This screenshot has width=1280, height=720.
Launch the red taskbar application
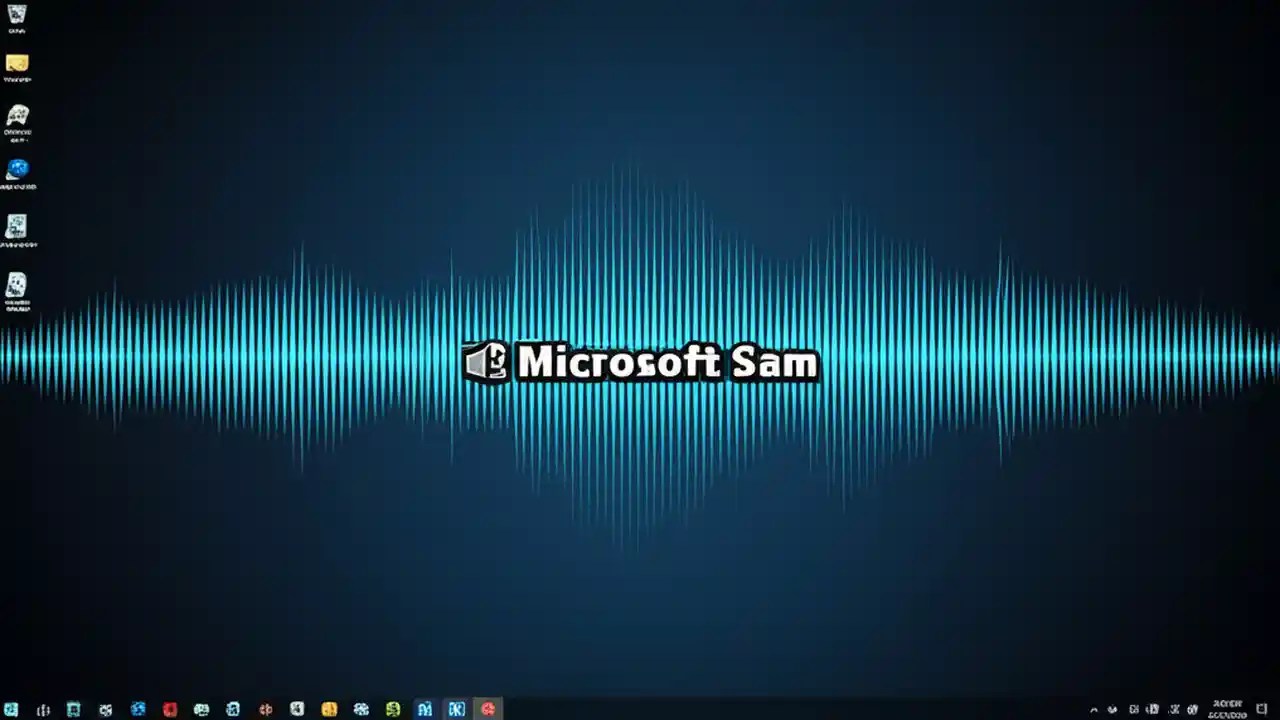coord(169,709)
